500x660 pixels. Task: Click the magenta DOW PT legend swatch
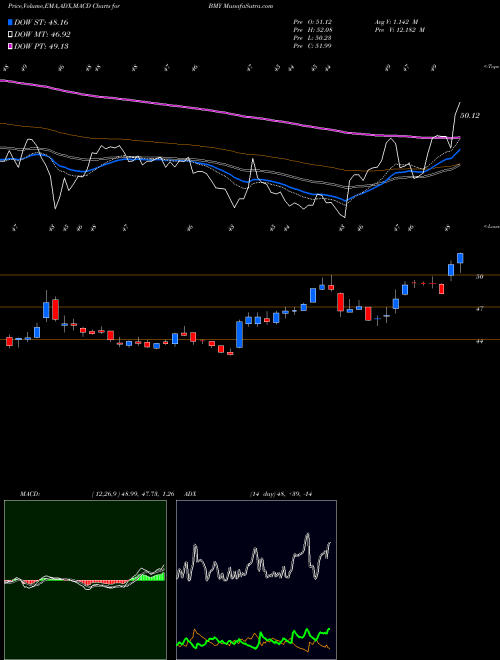click(10, 46)
